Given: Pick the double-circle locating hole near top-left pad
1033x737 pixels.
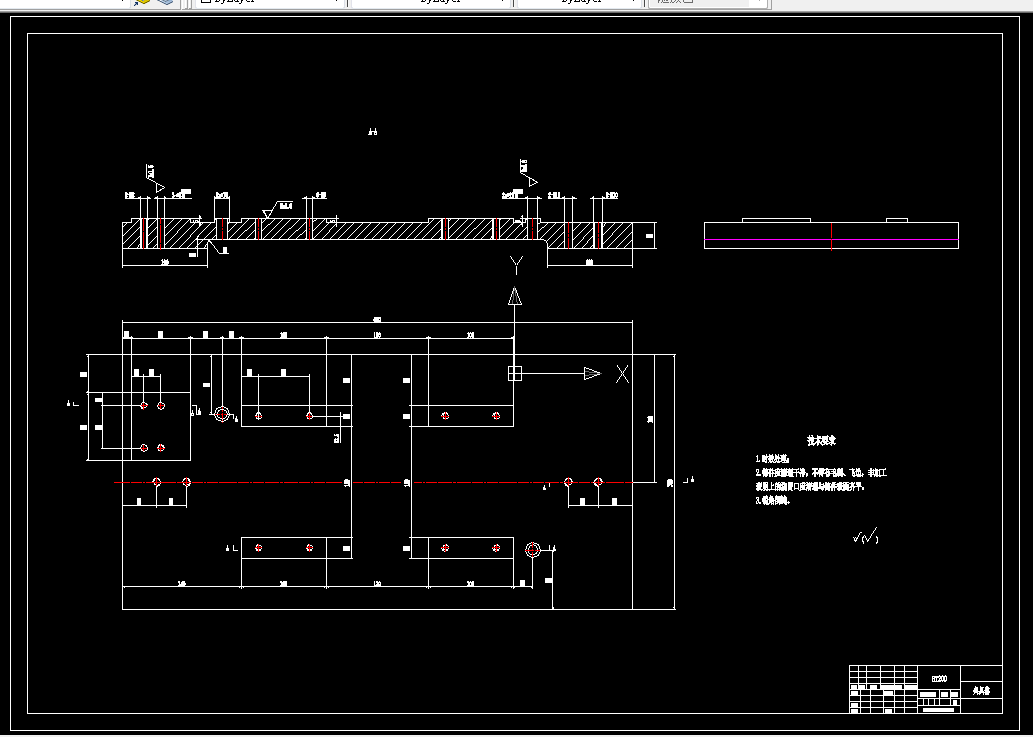Looking at the screenshot, I should click(x=222, y=414).
